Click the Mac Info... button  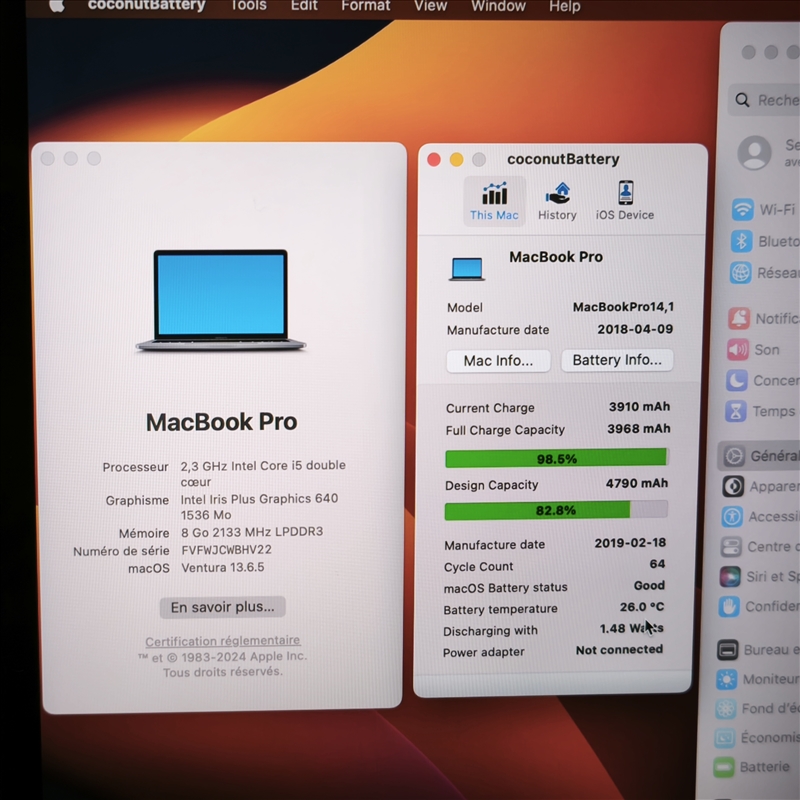click(x=498, y=361)
